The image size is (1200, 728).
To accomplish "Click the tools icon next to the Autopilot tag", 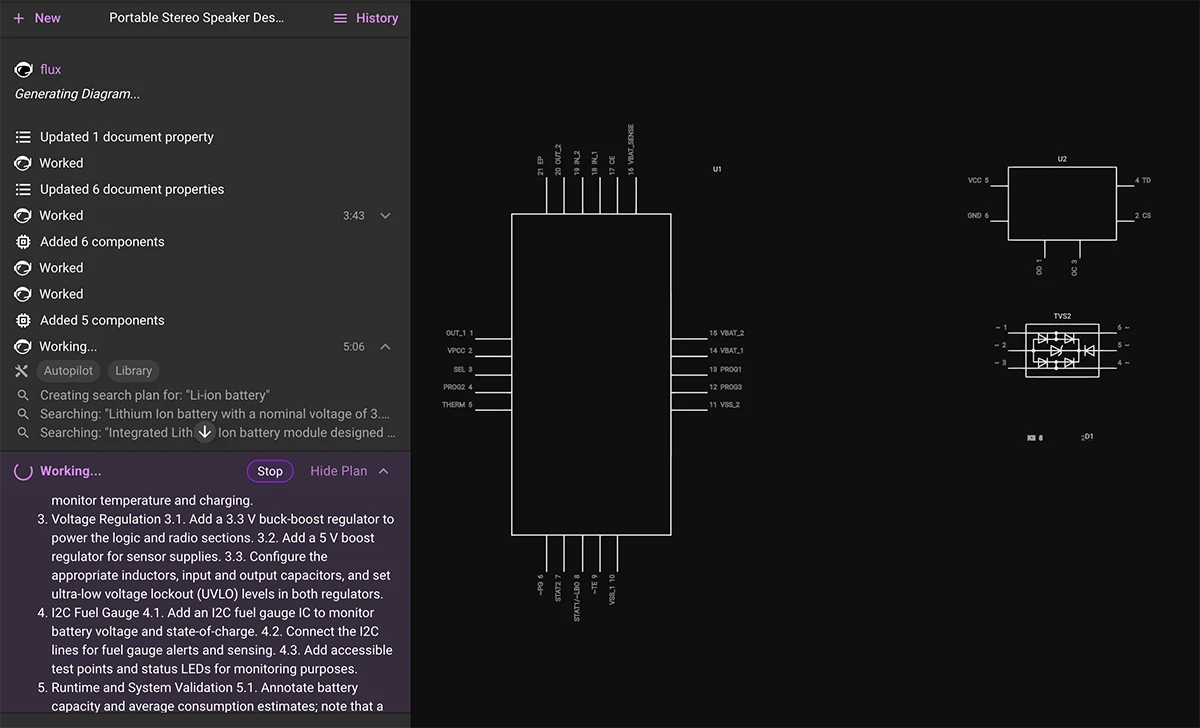I will click(23, 370).
